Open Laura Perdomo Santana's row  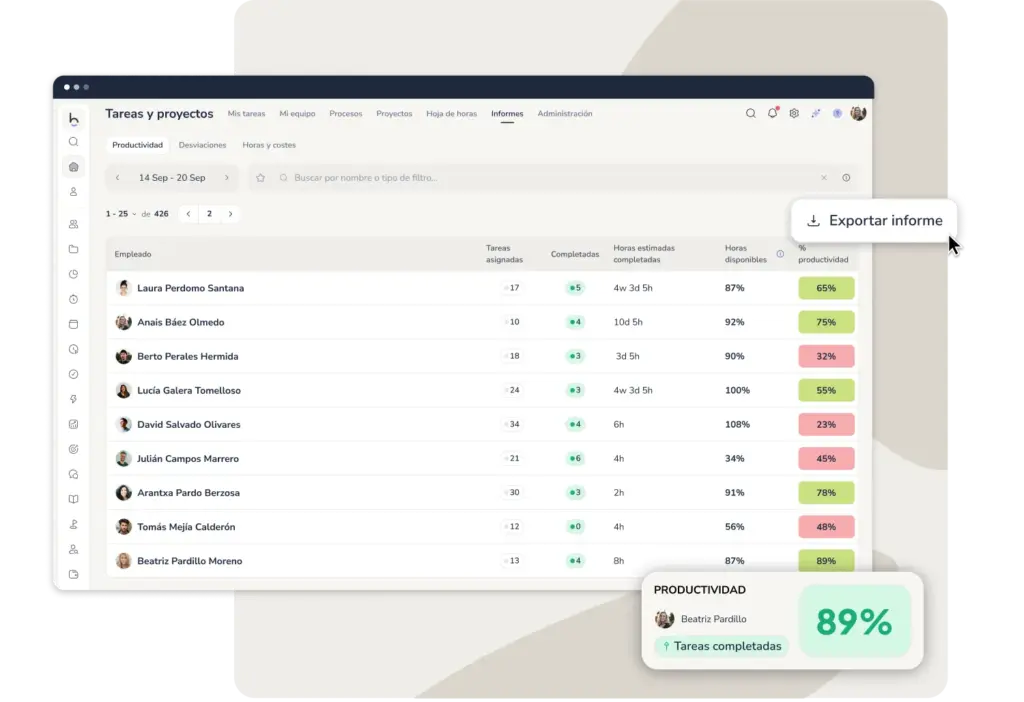pos(481,288)
